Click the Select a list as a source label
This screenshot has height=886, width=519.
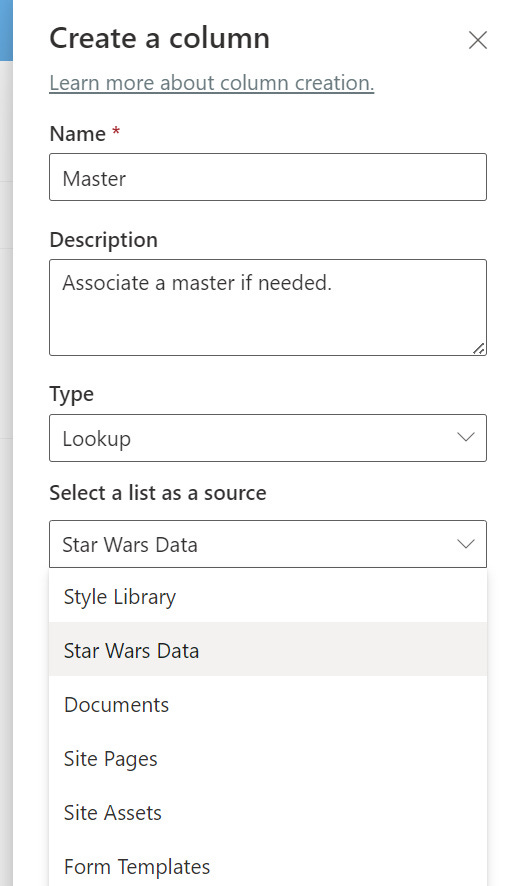(158, 493)
